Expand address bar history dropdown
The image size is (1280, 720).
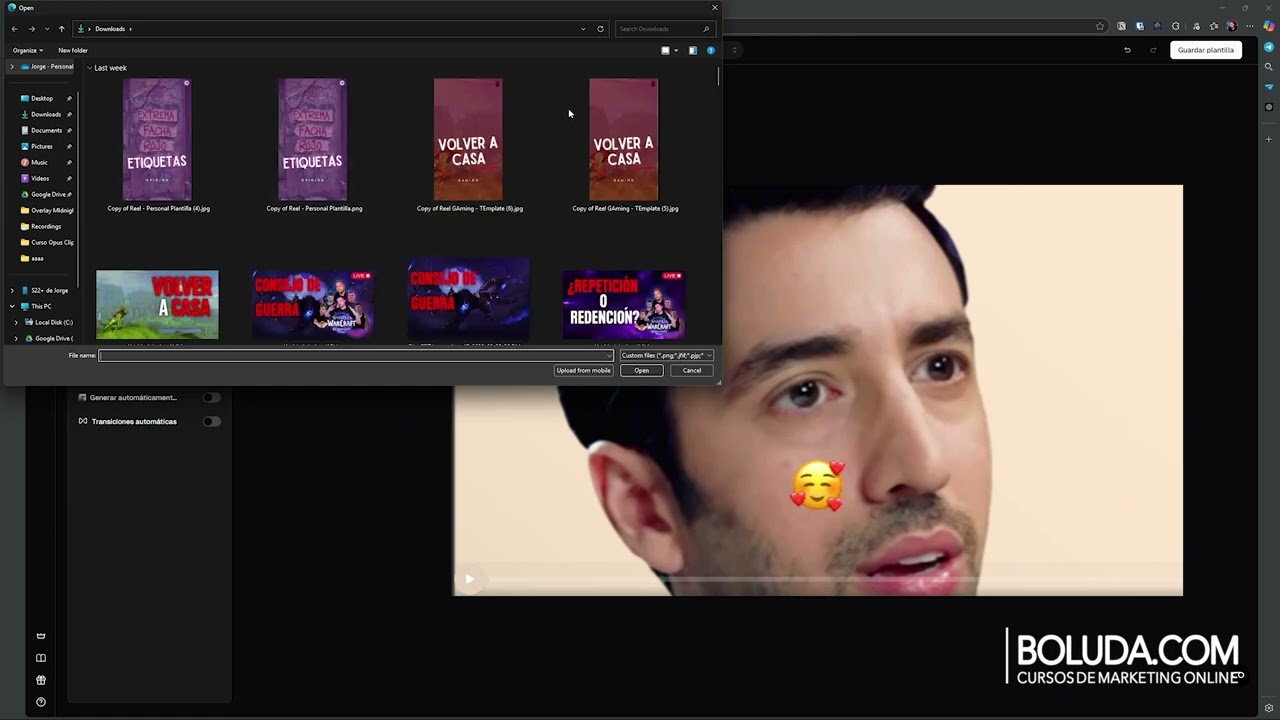583,29
